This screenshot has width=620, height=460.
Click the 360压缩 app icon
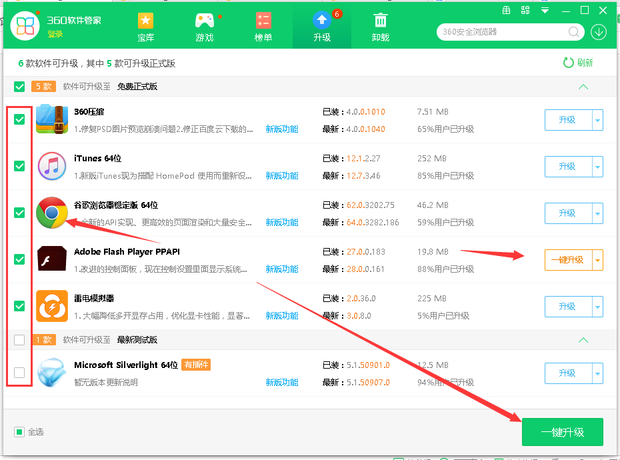click(52, 119)
